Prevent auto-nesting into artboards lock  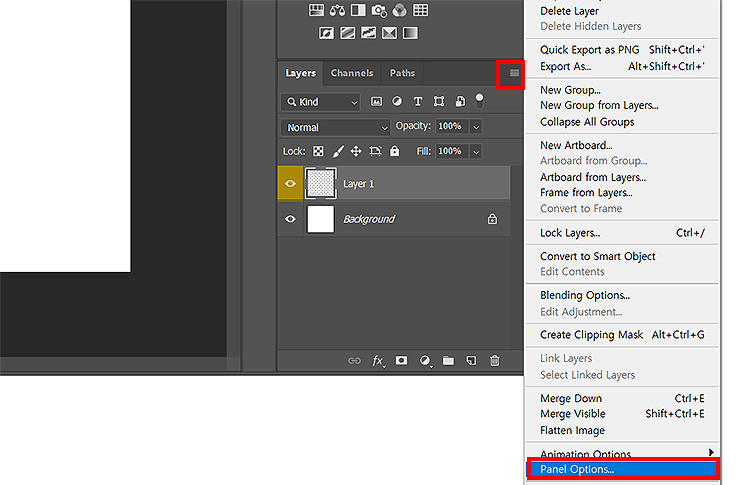pos(375,151)
